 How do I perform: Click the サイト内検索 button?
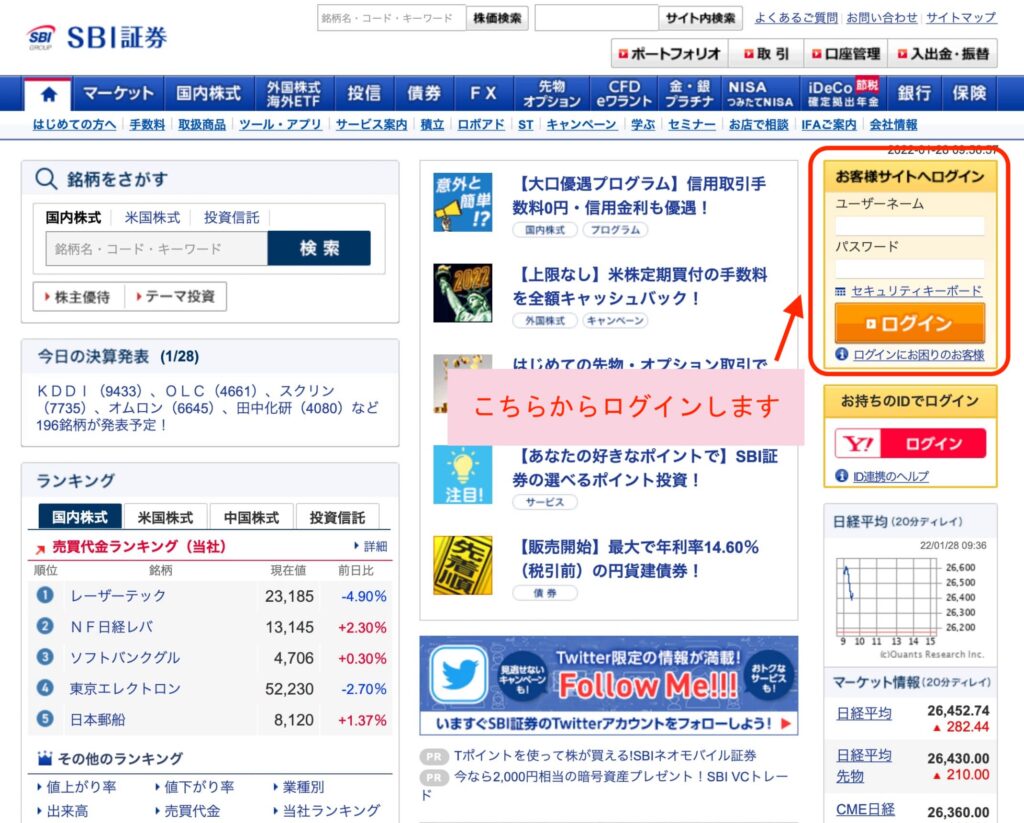coord(700,18)
